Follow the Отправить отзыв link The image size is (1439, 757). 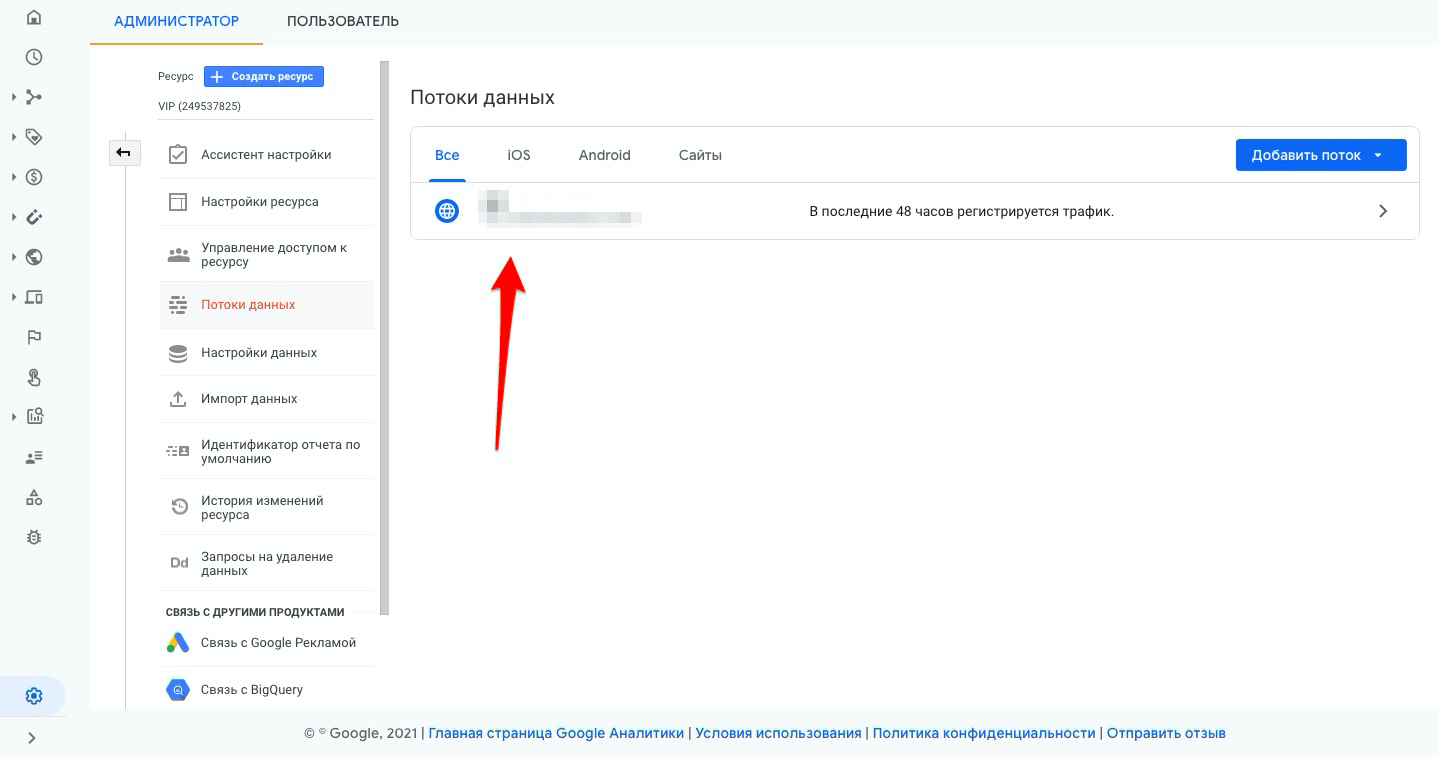(1166, 733)
